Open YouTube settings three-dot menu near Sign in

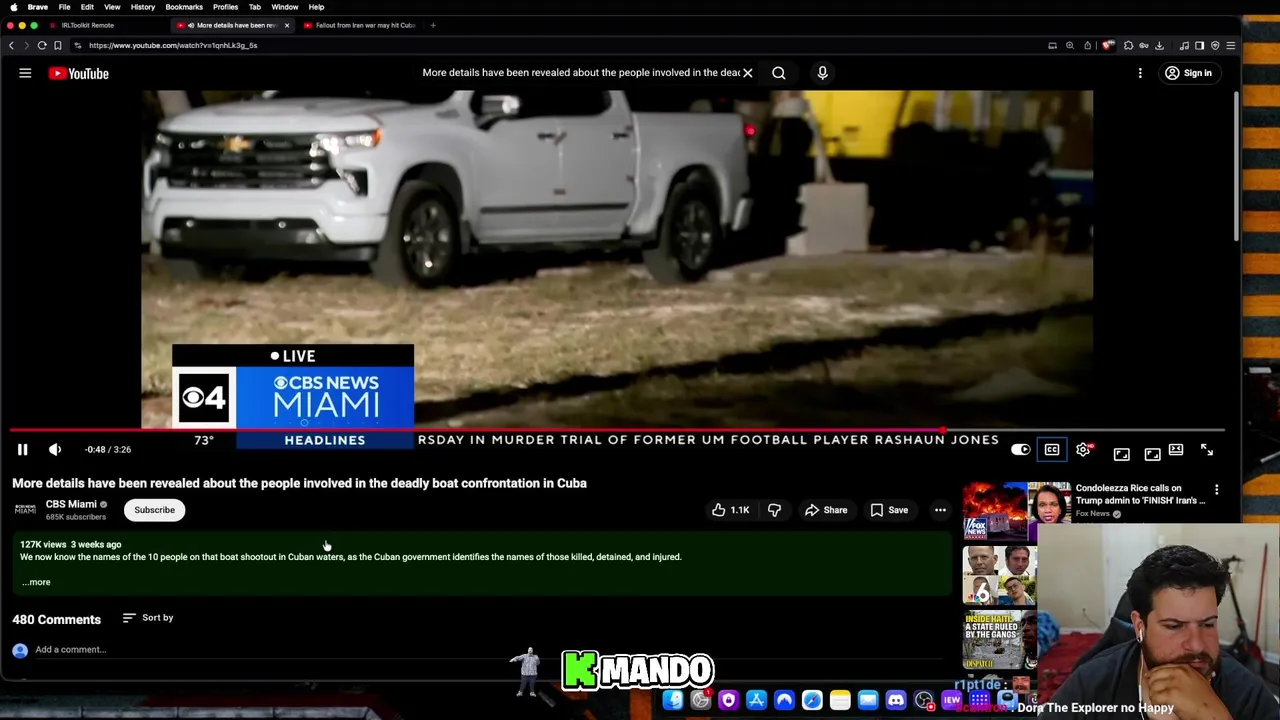coord(1140,73)
